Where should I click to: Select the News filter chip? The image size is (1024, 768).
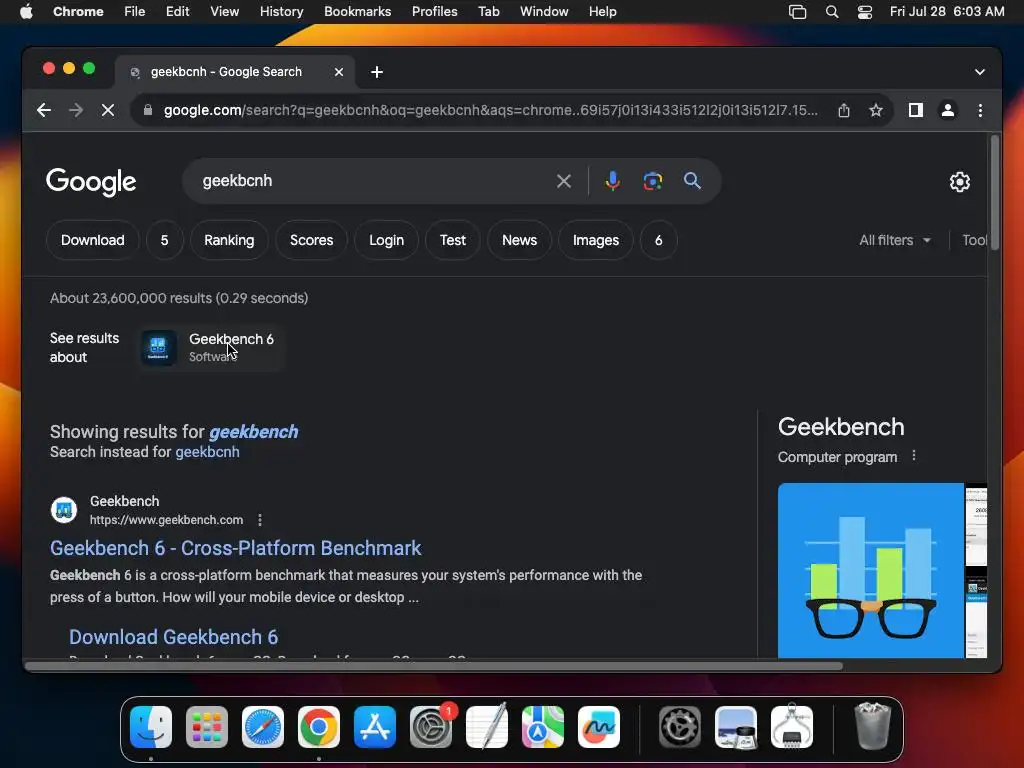tap(519, 240)
